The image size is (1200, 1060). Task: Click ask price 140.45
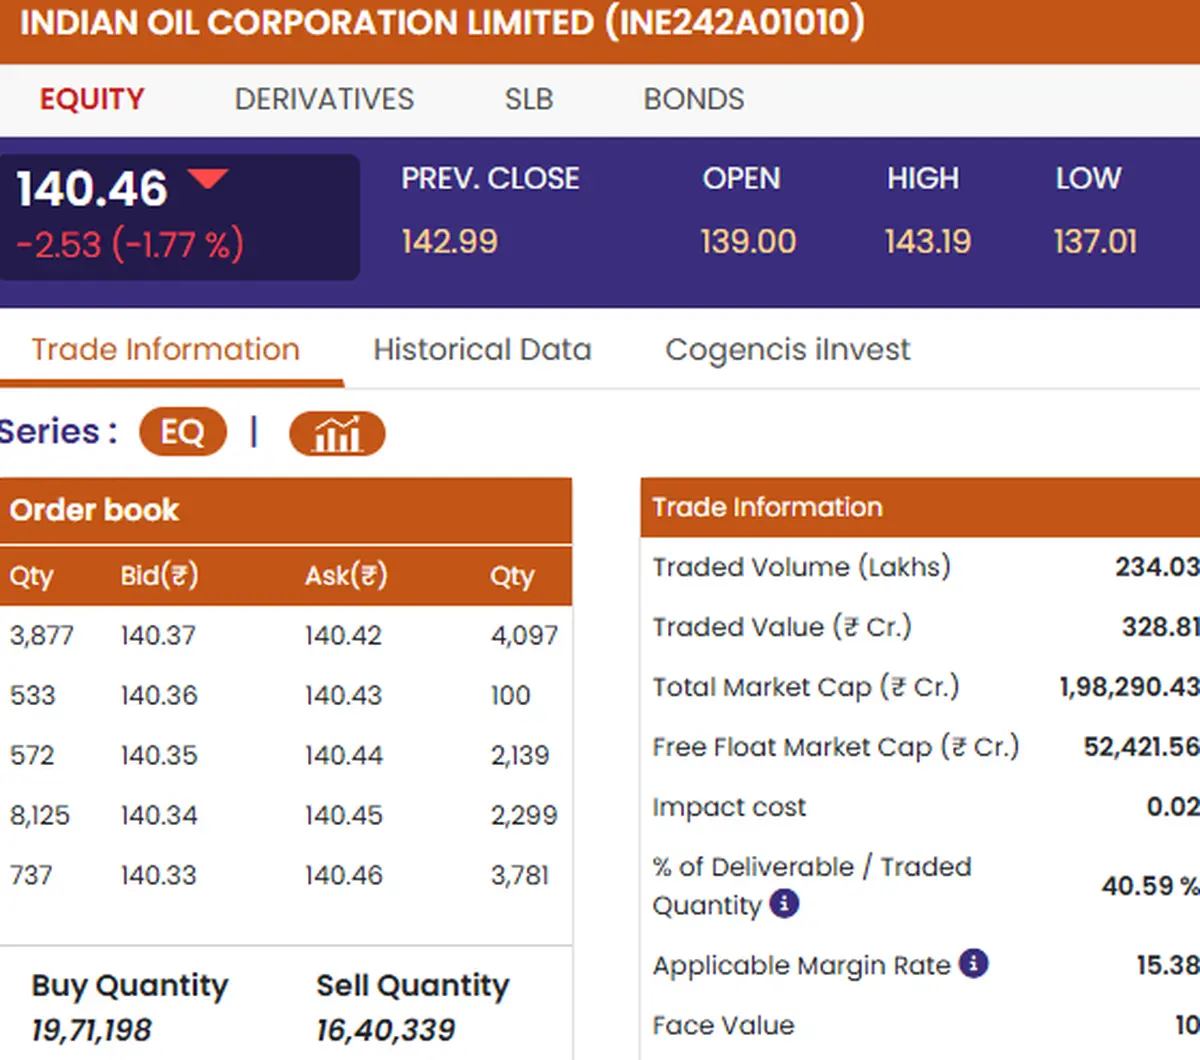(343, 815)
